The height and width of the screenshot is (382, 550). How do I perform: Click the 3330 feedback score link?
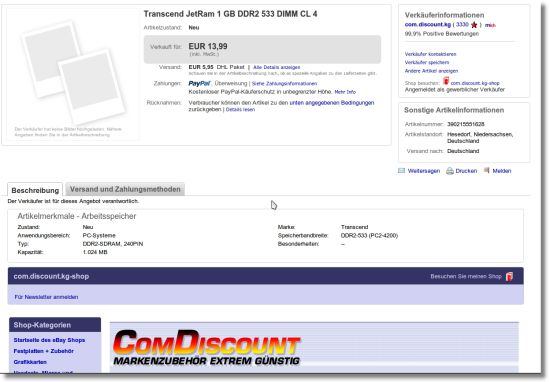click(x=462, y=25)
